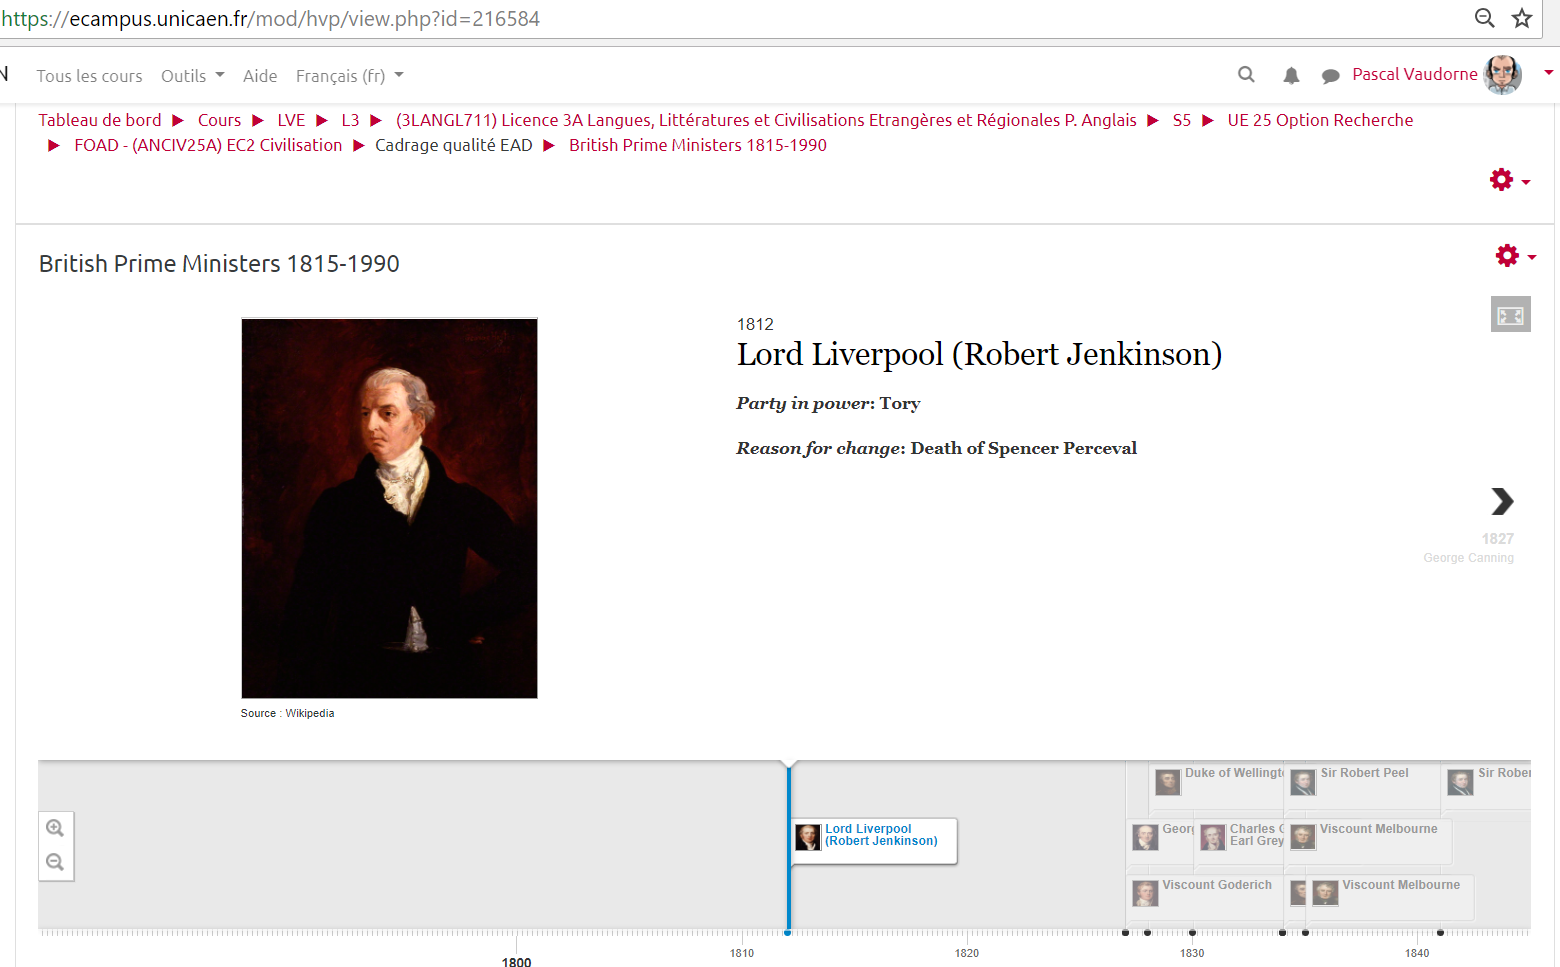The height and width of the screenshot is (967, 1560).
Task: Click the timeline zoom in icon
Action: [x=55, y=828]
